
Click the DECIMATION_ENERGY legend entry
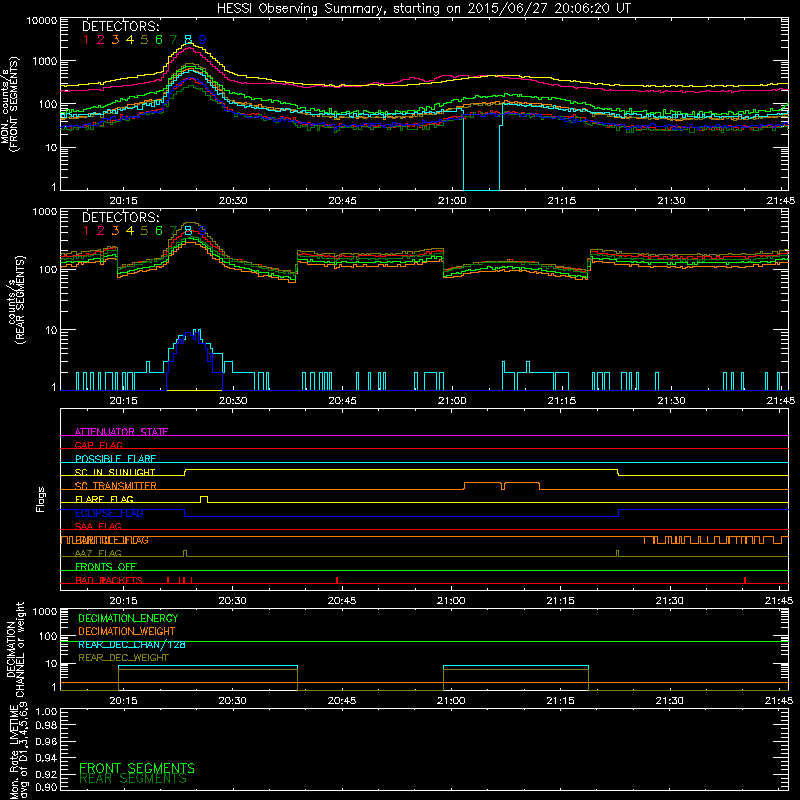pos(128,618)
